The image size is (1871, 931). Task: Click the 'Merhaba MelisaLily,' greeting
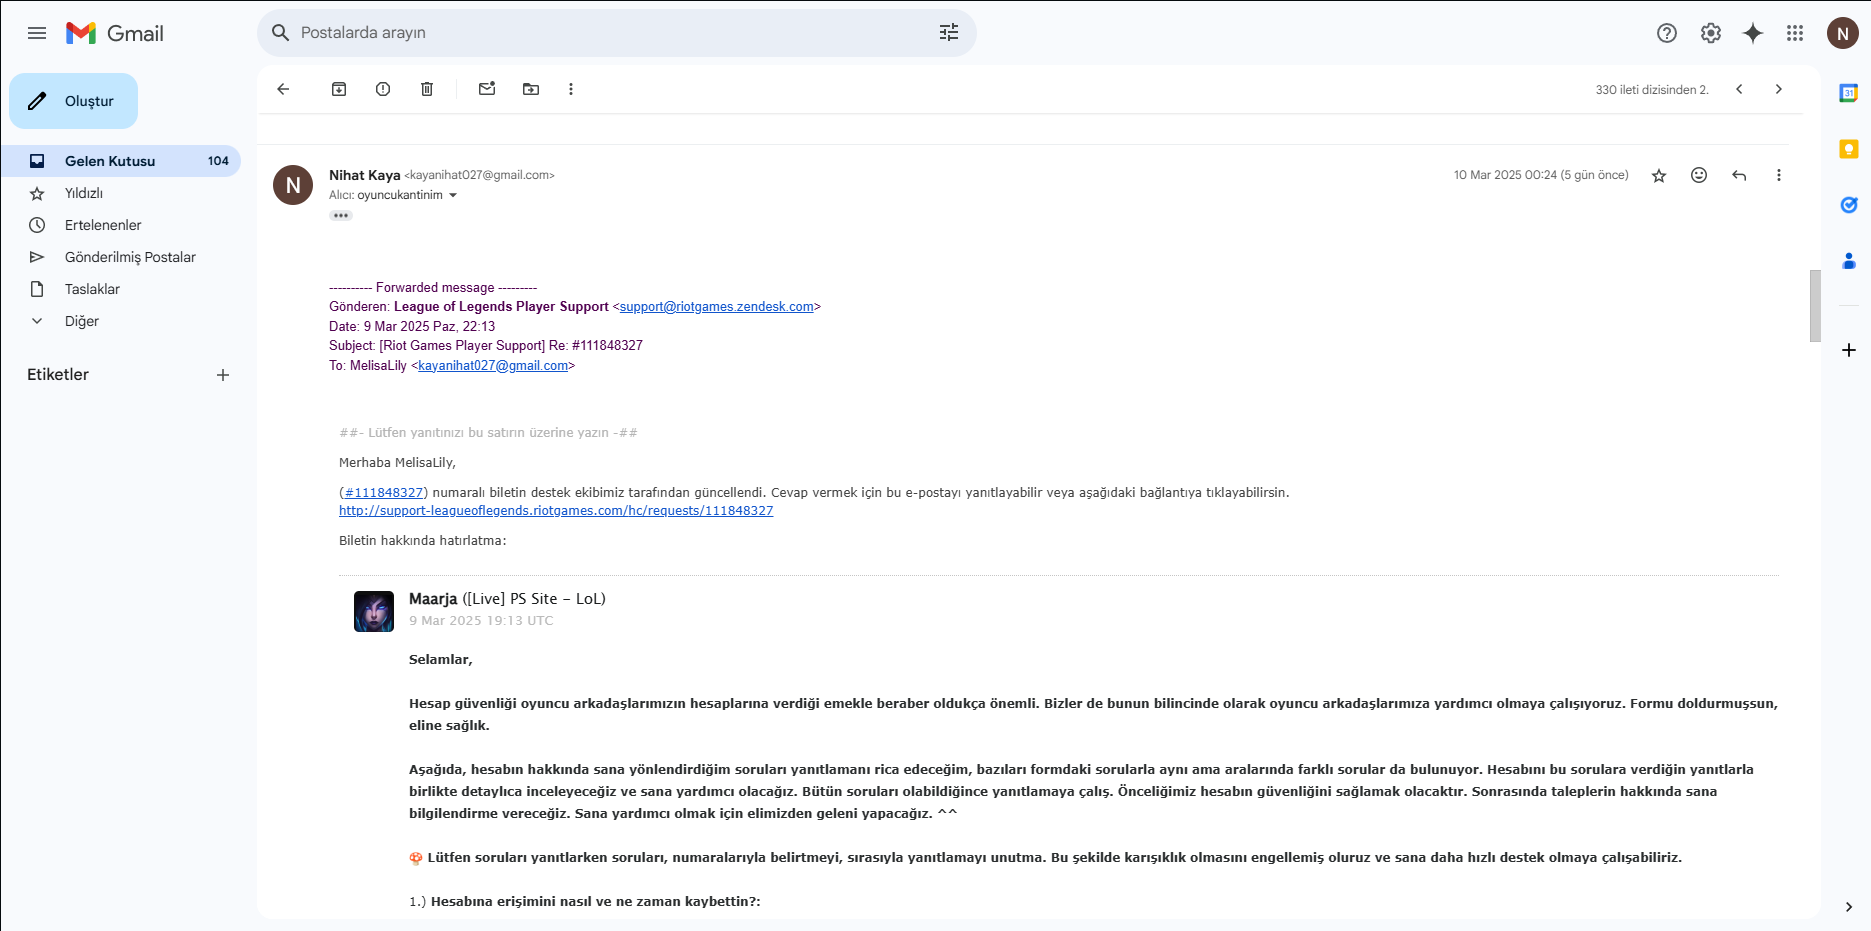(x=397, y=463)
